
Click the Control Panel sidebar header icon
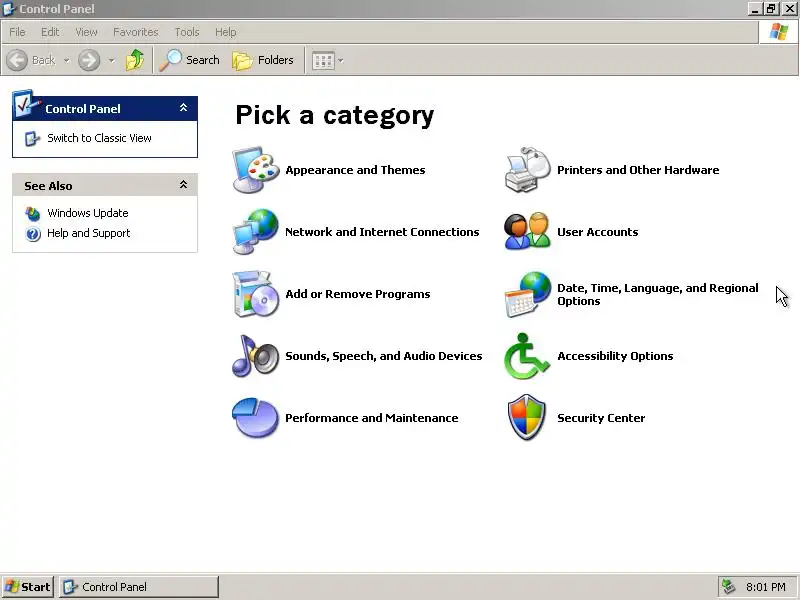click(x=26, y=104)
